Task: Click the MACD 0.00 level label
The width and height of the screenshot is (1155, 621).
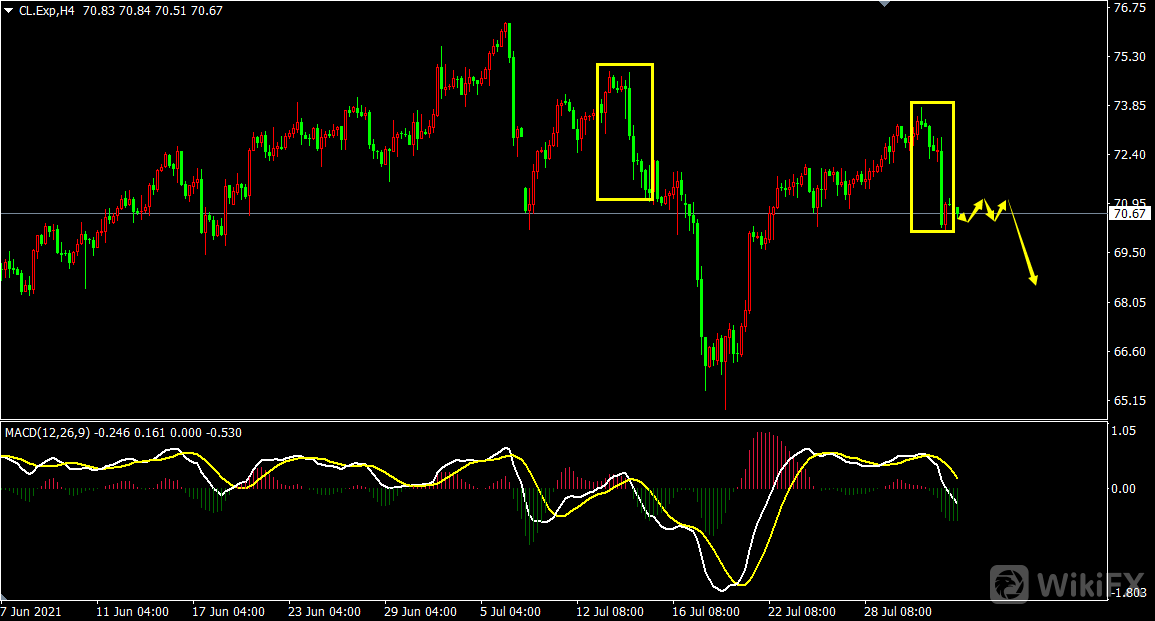Action: 1125,488
